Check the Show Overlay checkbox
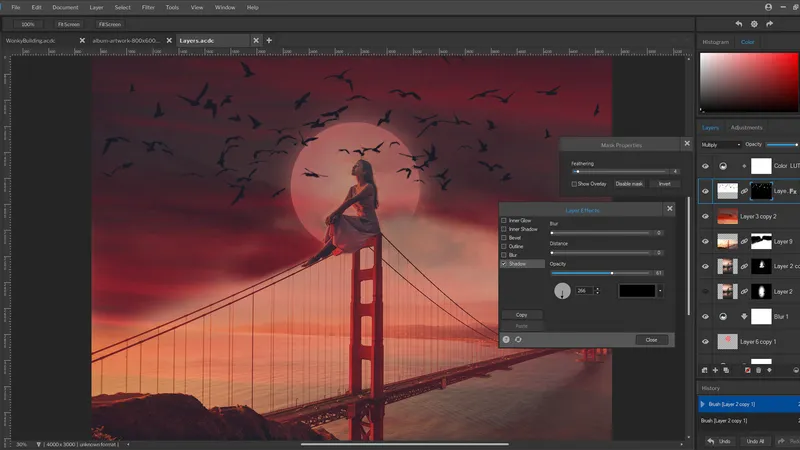 574,184
